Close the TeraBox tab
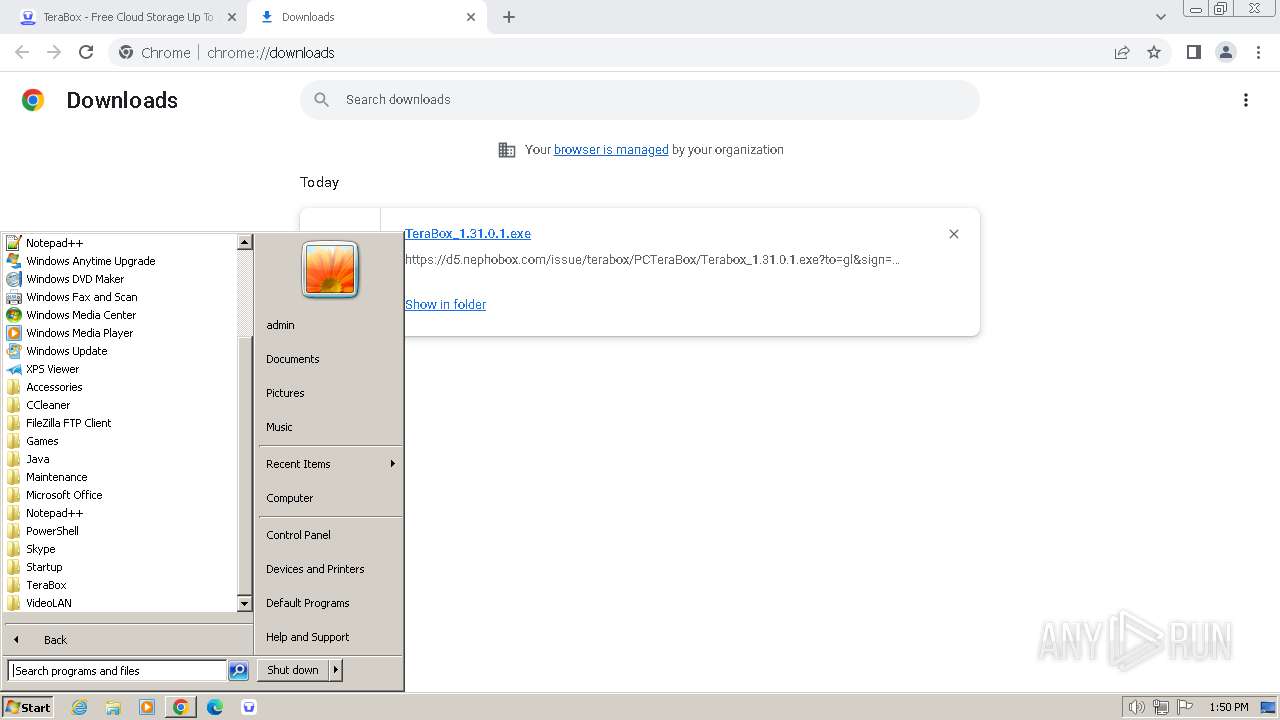This screenshot has width=1280, height=720. 231,17
